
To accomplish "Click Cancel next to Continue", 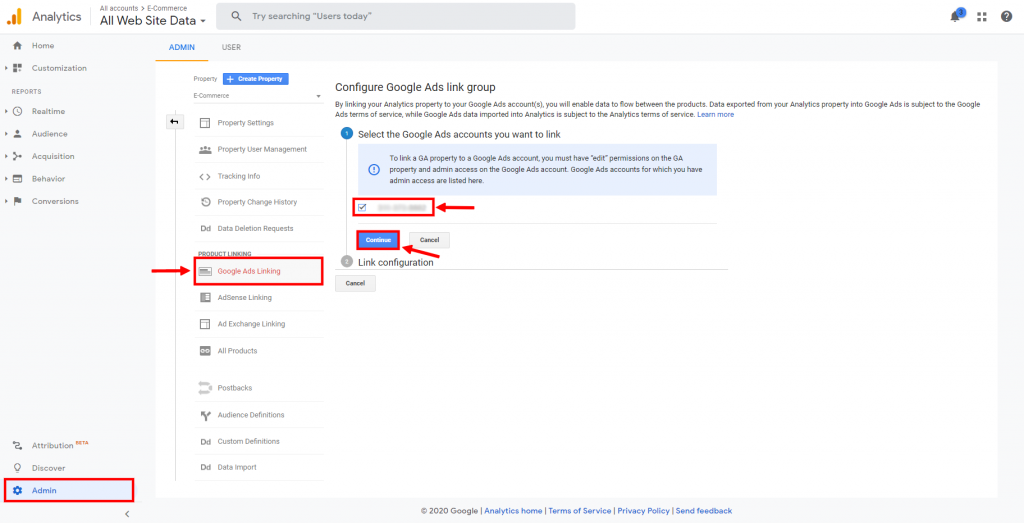I will 429,240.
